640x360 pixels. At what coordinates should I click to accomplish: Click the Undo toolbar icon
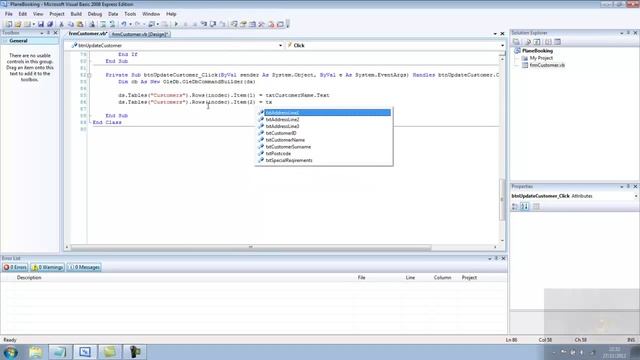click(123, 24)
